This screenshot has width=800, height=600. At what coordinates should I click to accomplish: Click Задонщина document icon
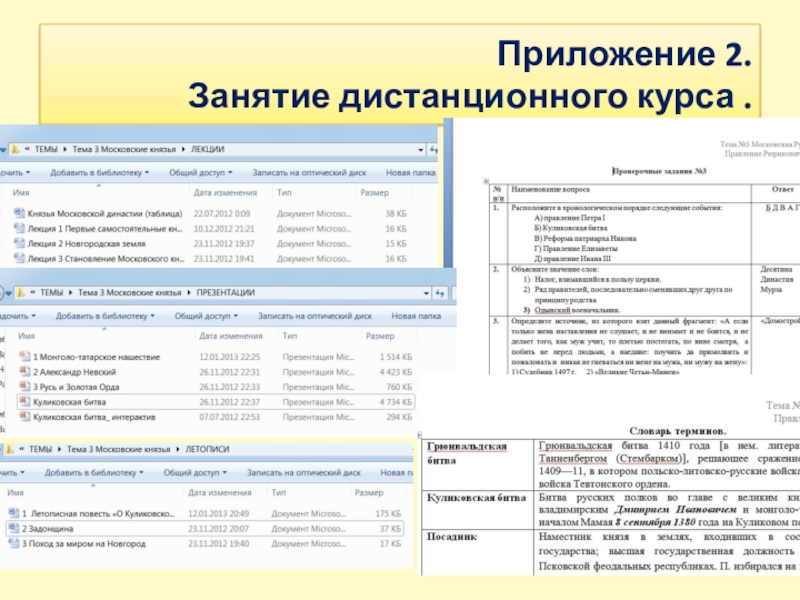tap(14, 528)
